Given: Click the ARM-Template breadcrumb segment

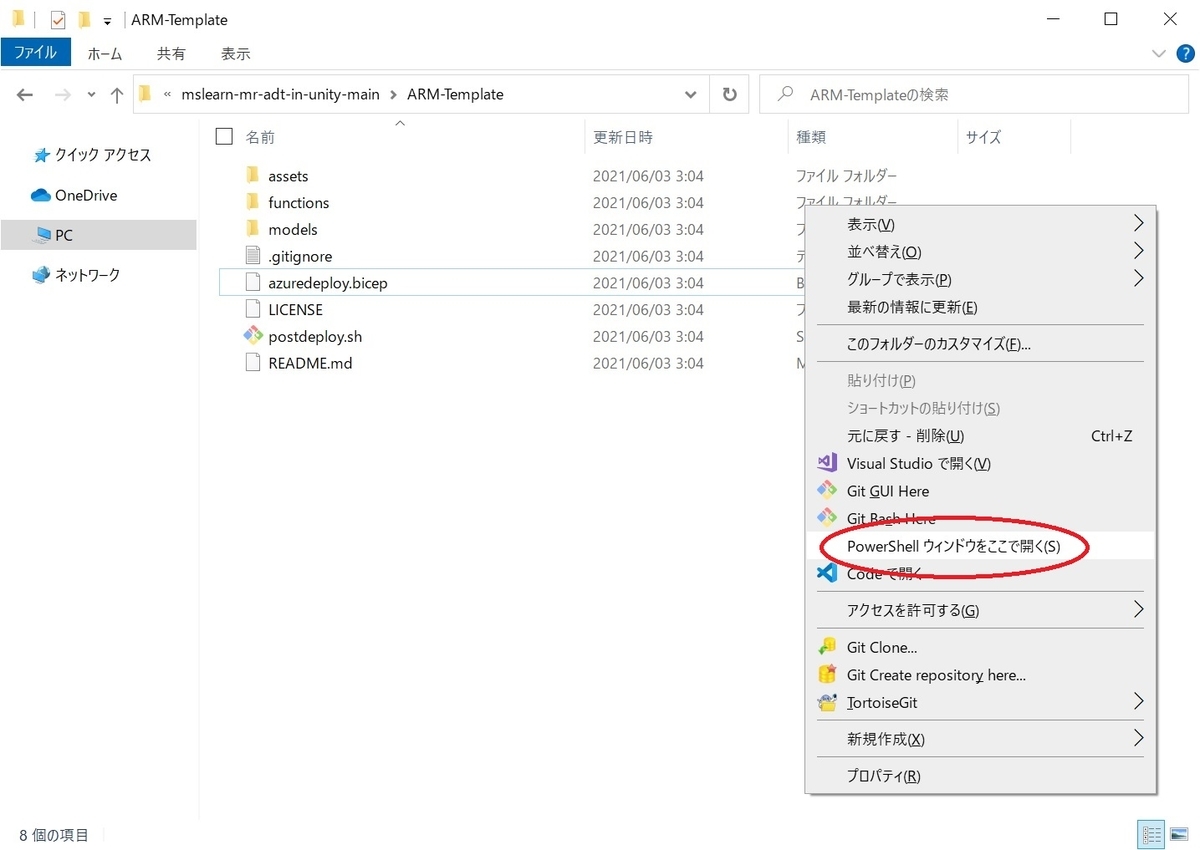Looking at the screenshot, I should [455, 95].
